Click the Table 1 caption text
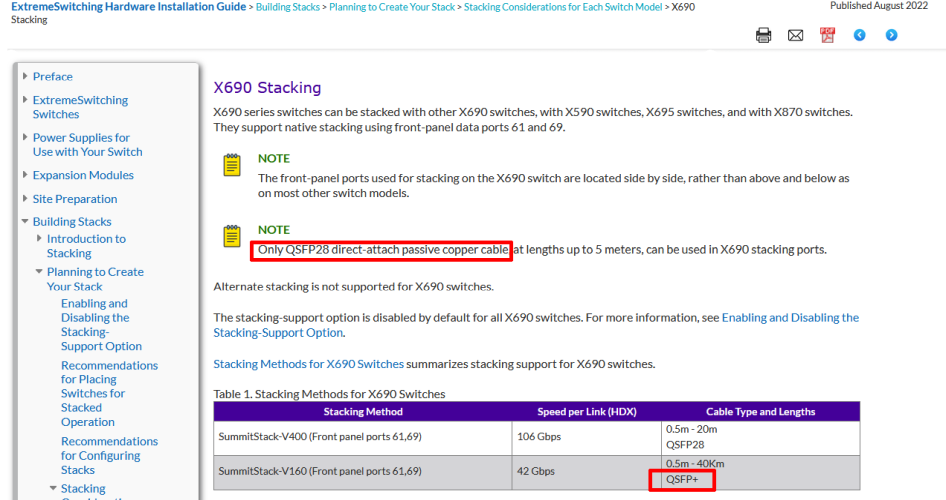Viewport: 946px width, 500px height. 329,394
